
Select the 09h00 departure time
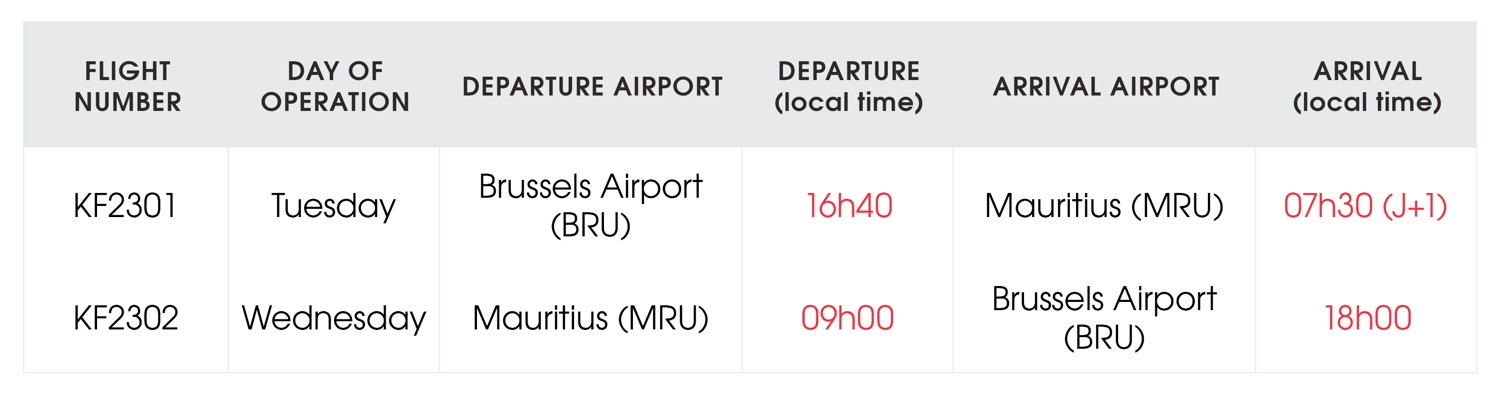pyautogui.click(x=848, y=318)
